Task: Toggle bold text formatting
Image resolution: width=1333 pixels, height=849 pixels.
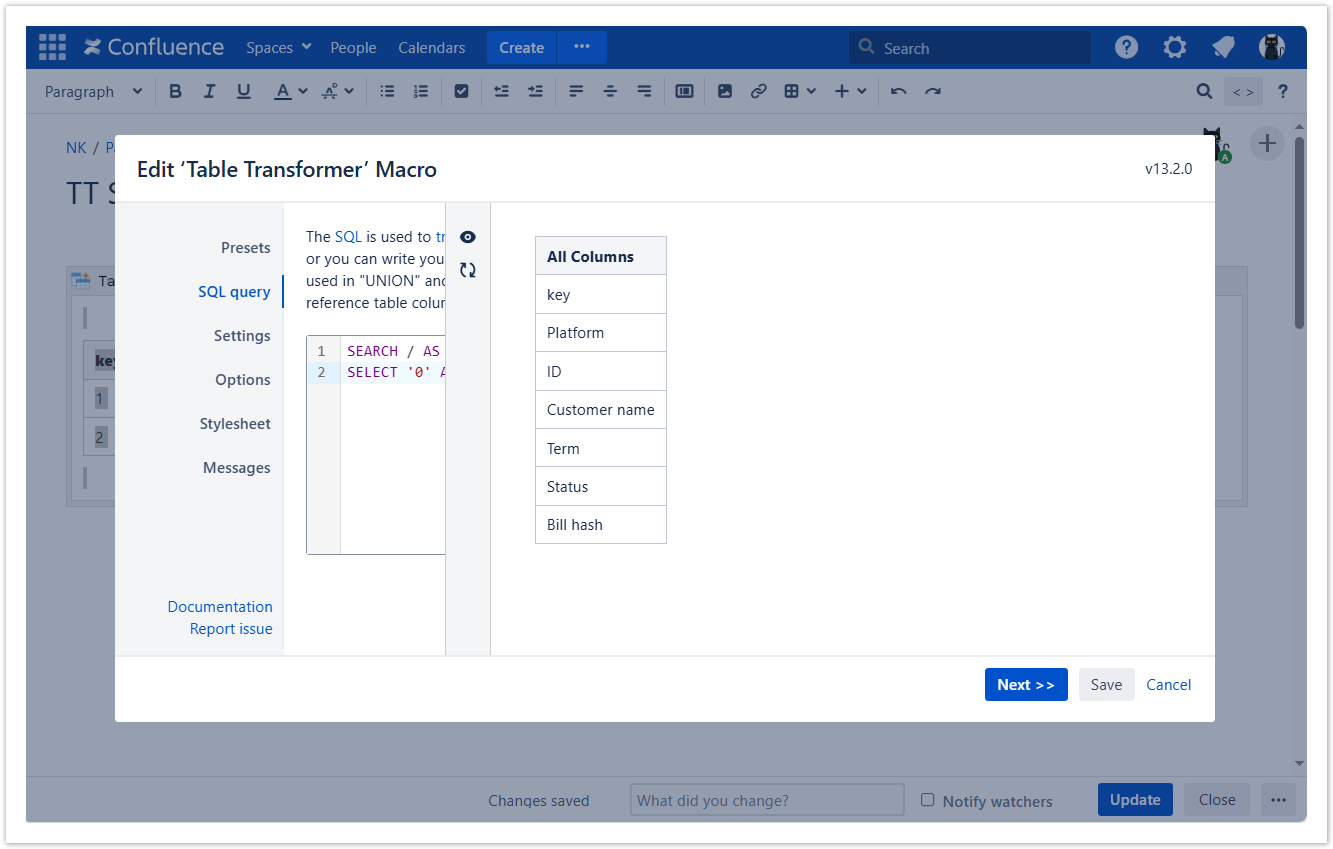Action: pos(175,91)
